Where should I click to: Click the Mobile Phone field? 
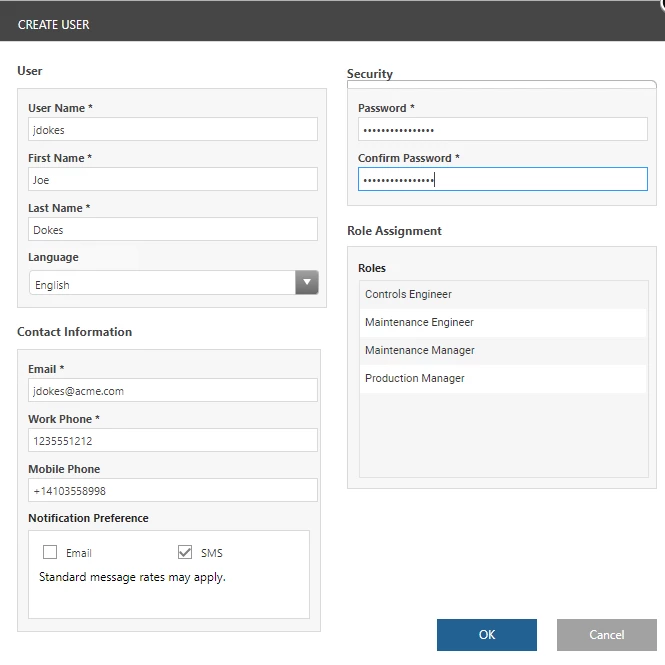pos(173,490)
